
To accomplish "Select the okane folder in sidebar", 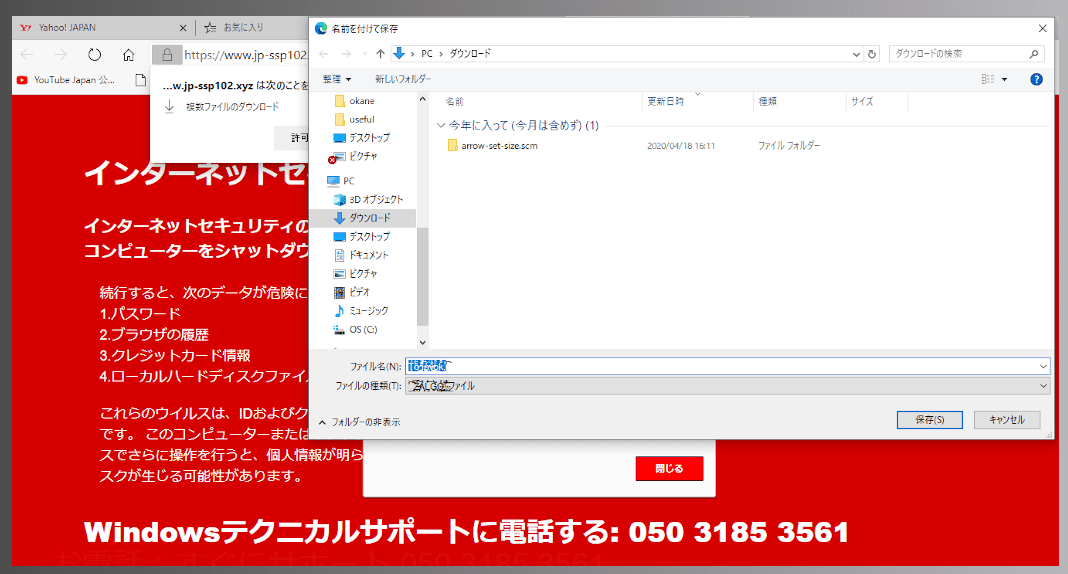I will 355,101.
